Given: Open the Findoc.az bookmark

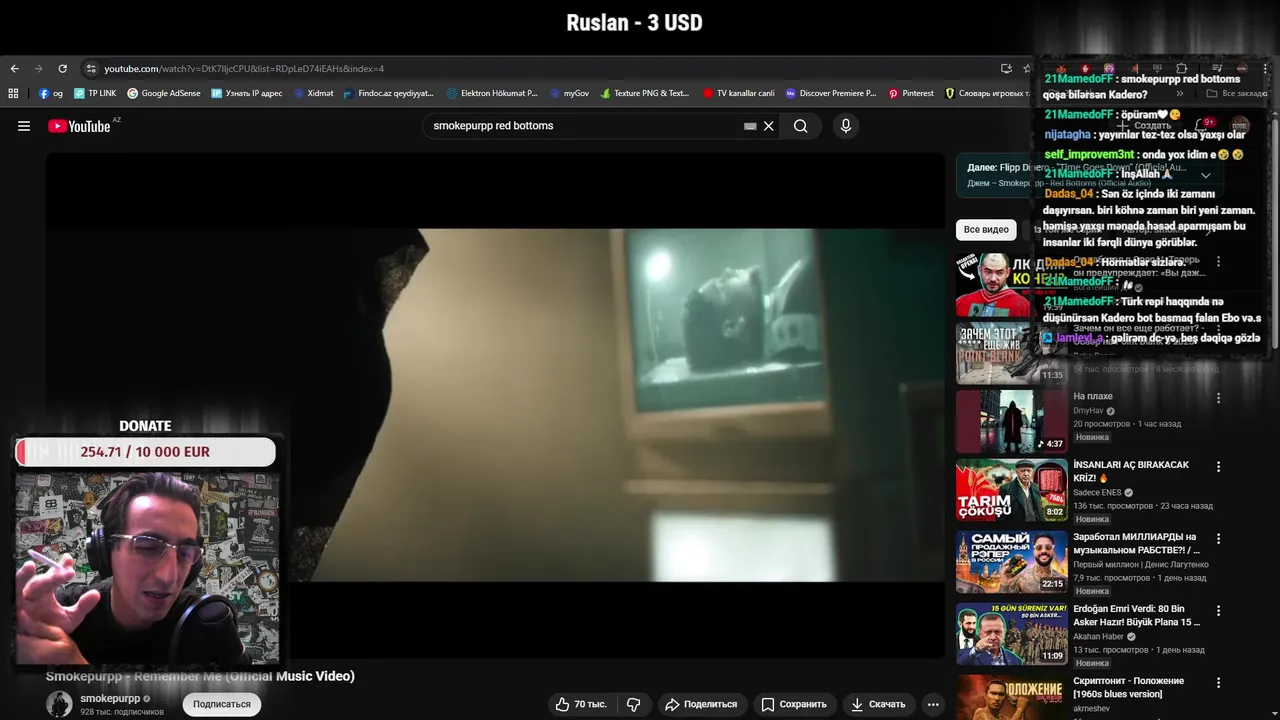Looking at the screenshot, I should click(x=388, y=93).
